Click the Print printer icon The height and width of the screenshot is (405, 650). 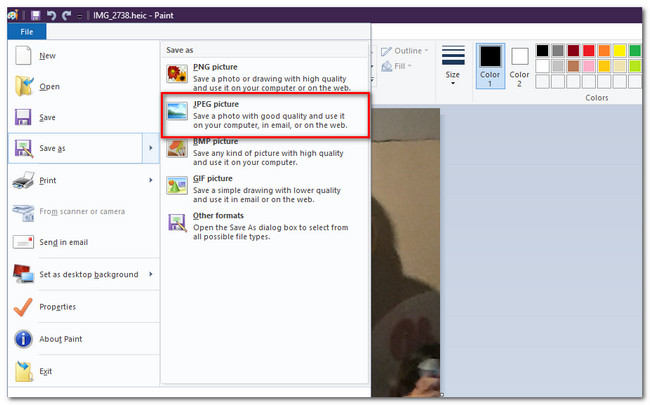point(23,180)
